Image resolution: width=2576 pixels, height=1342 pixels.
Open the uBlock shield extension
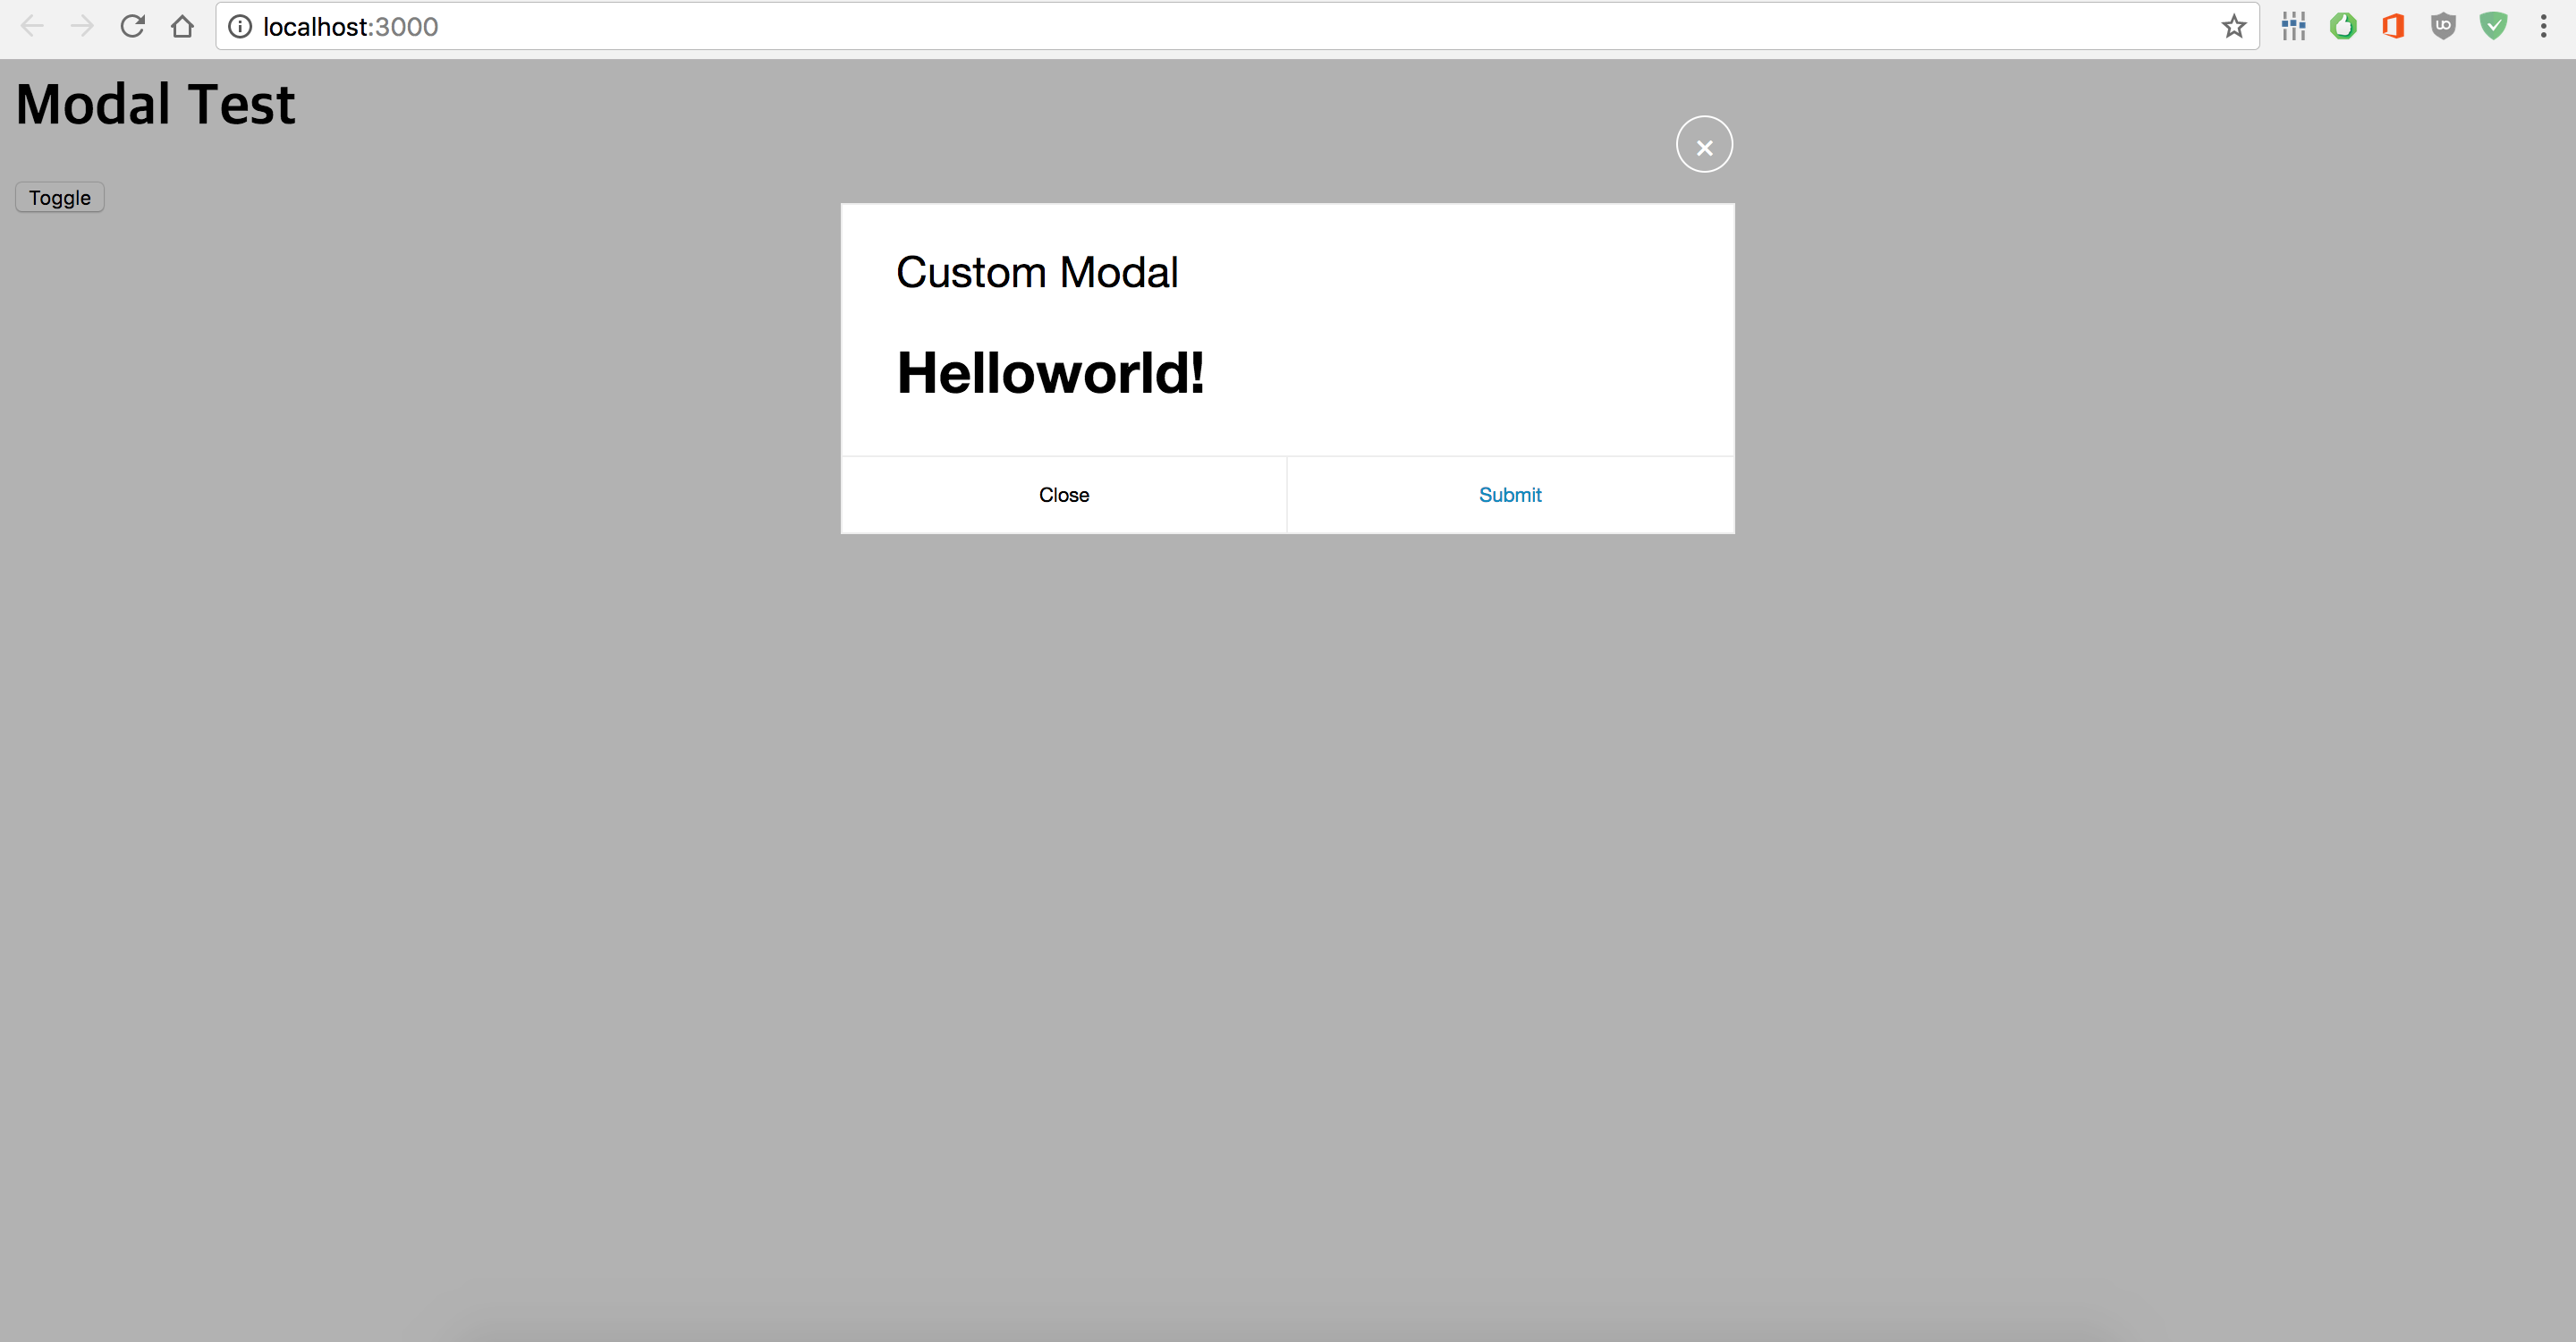[x=2443, y=27]
